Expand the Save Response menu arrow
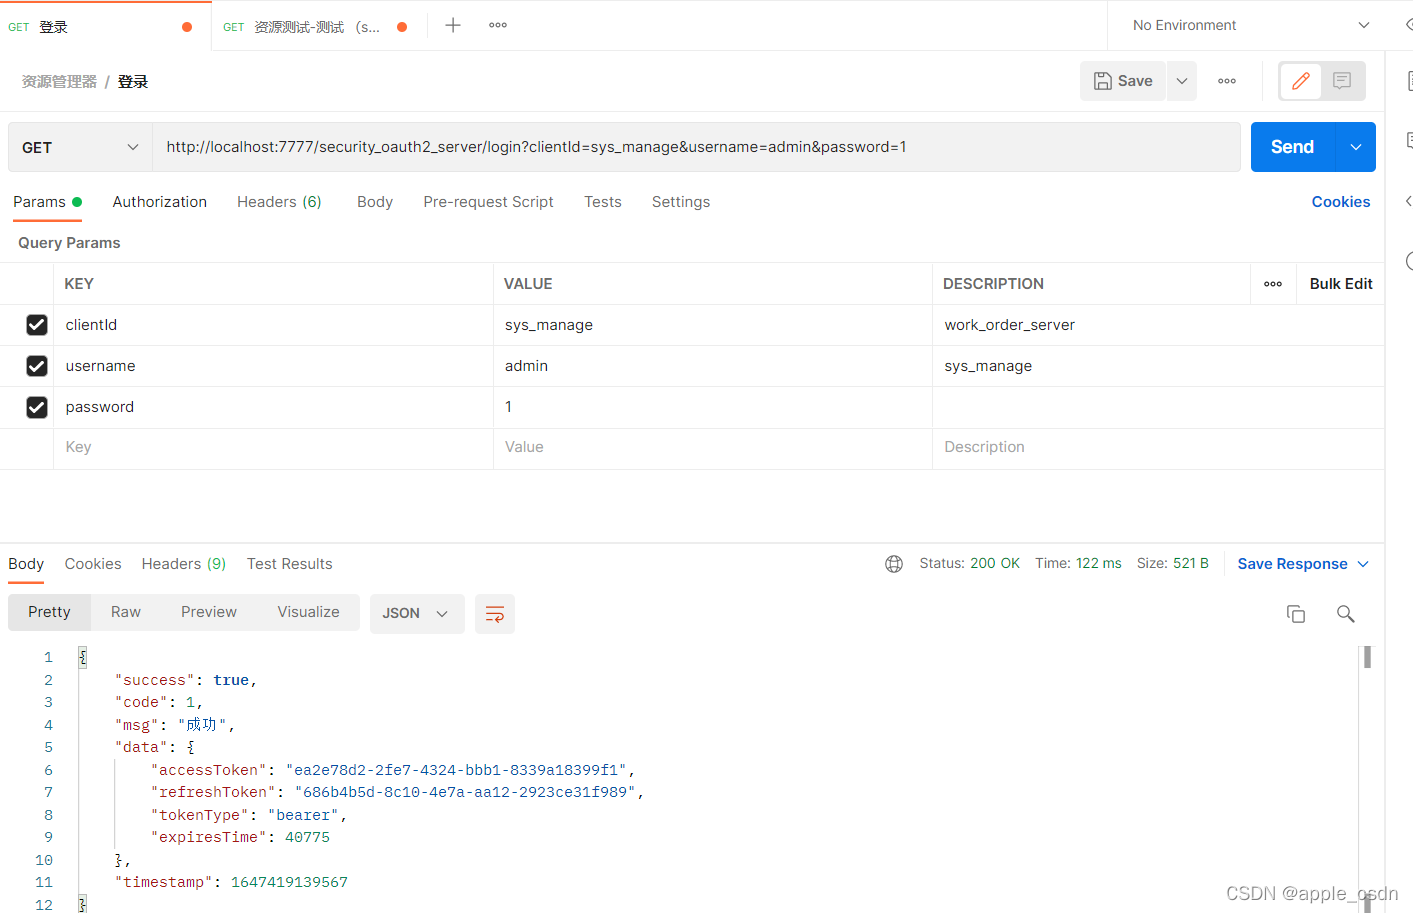The width and height of the screenshot is (1413, 913). (1363, 564)
